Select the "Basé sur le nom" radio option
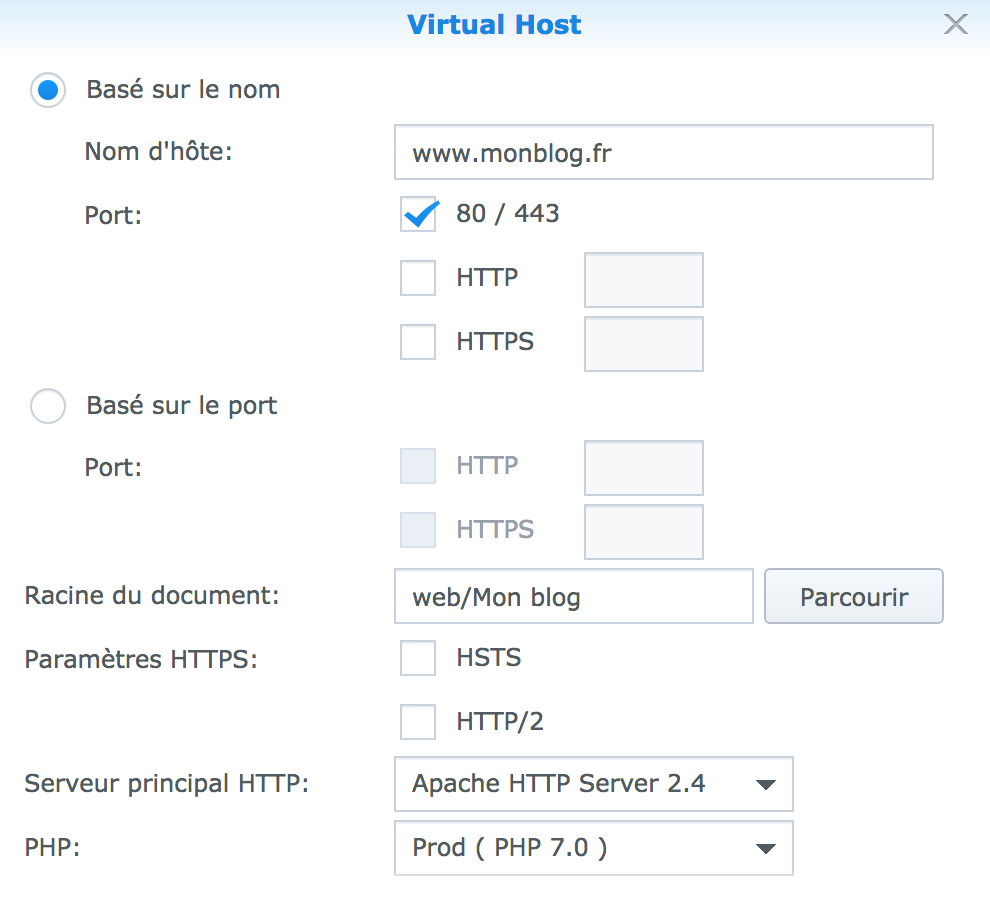The height and width of the screenshot is (924, 990). tap(48, 91)
